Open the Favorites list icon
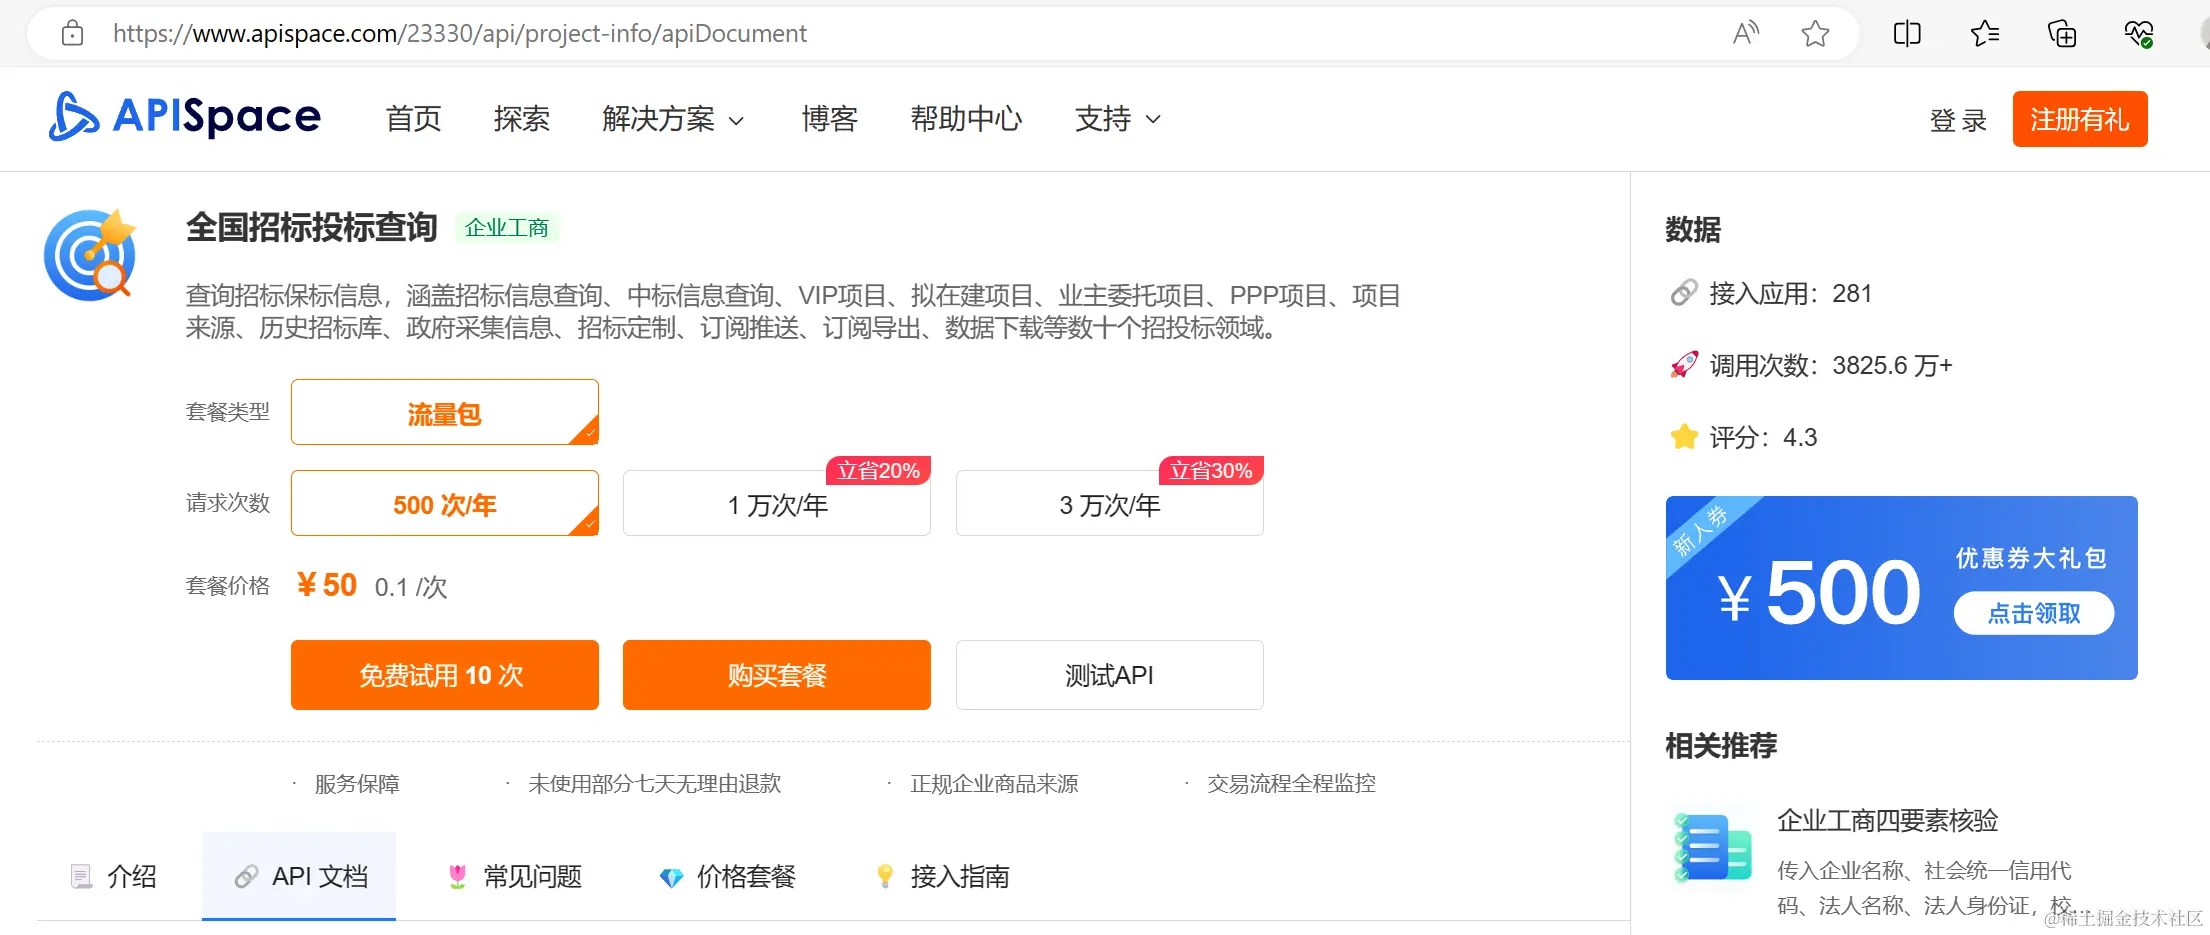Screen dimensions: 2210x935 pos(1985,33)
